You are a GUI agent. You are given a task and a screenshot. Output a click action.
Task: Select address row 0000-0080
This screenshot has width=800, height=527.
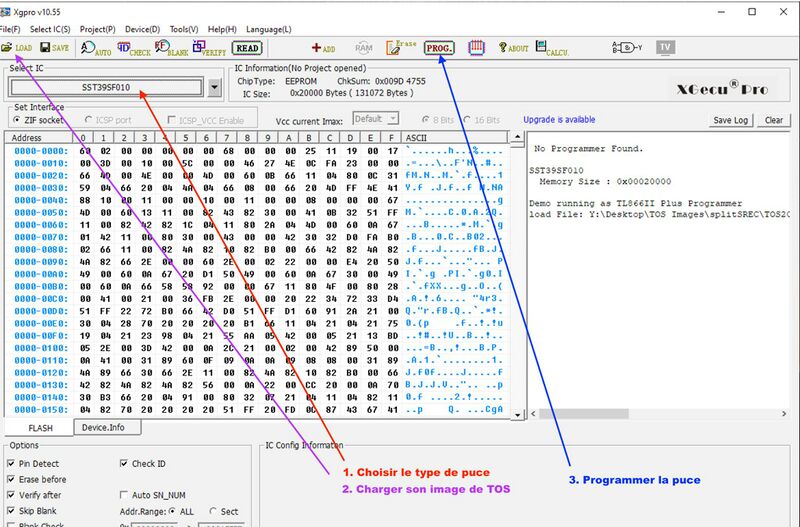pyautogui.click(x=41, y=249)
